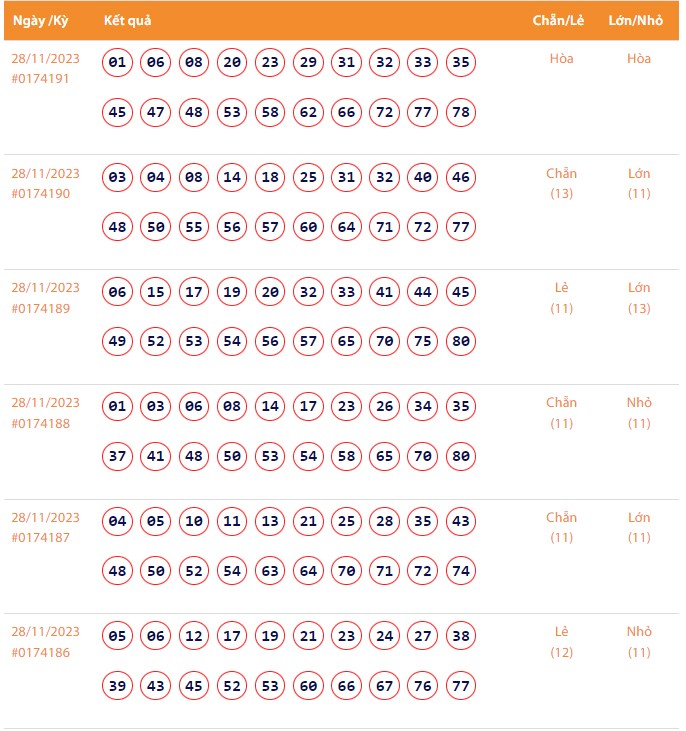Image resolution: width=686 pixels, height=731 pixels.
Task: Select ball 10 in draw #0174187
Action: 194,522
